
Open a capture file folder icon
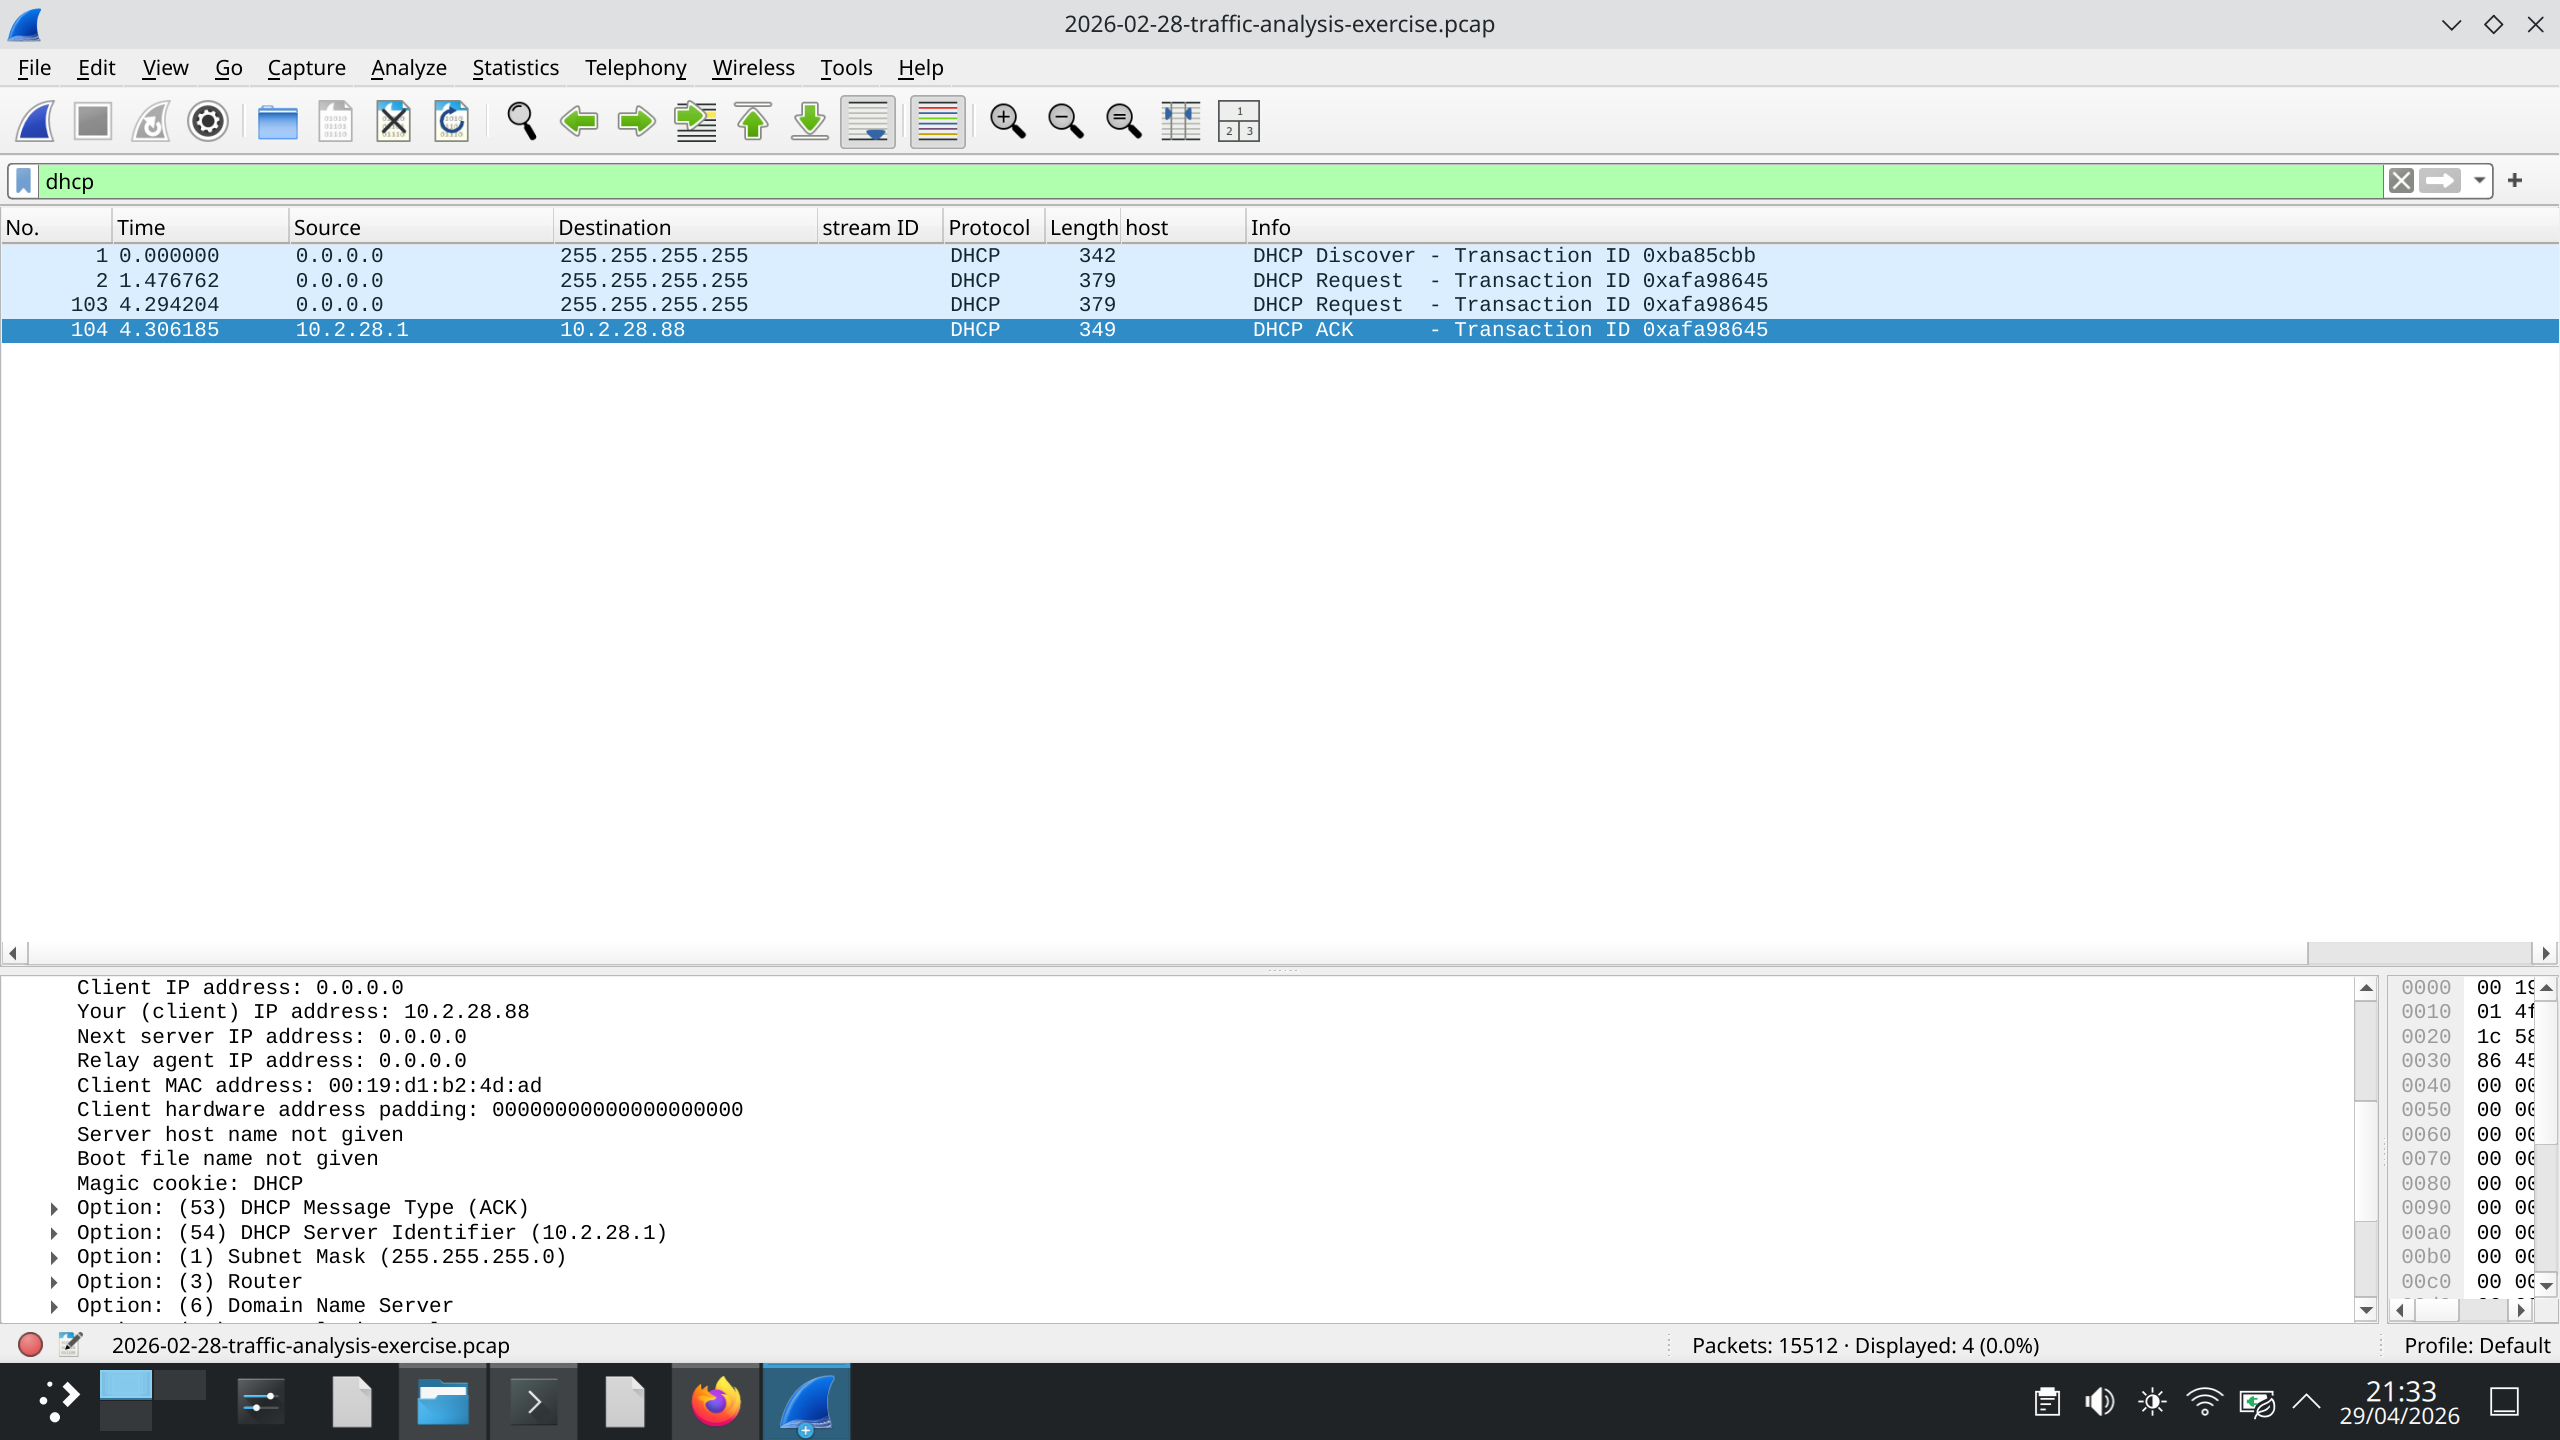pos(277,122)
